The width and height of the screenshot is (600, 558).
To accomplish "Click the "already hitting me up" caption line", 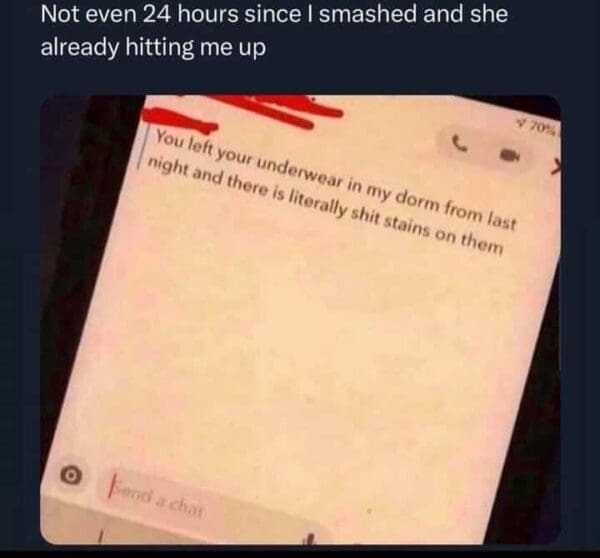I will click(x=153, y=47).
